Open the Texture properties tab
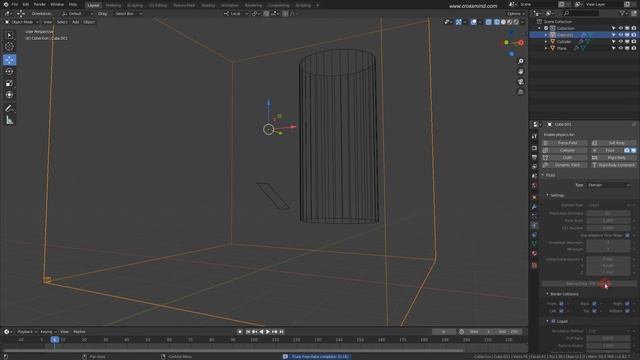The height and width of the screenshot is (360, 640). pyautogui.click(x=534, y=265)
